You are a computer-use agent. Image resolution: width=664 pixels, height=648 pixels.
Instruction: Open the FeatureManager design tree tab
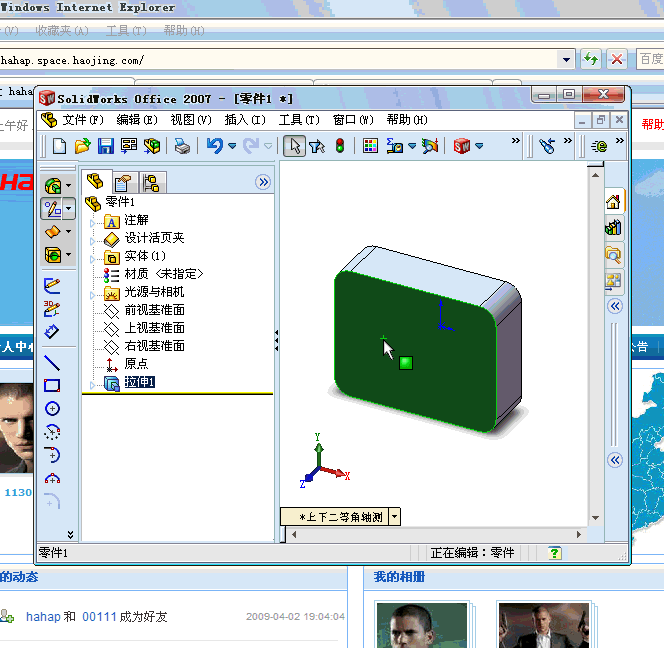click(x=96, y=182)
